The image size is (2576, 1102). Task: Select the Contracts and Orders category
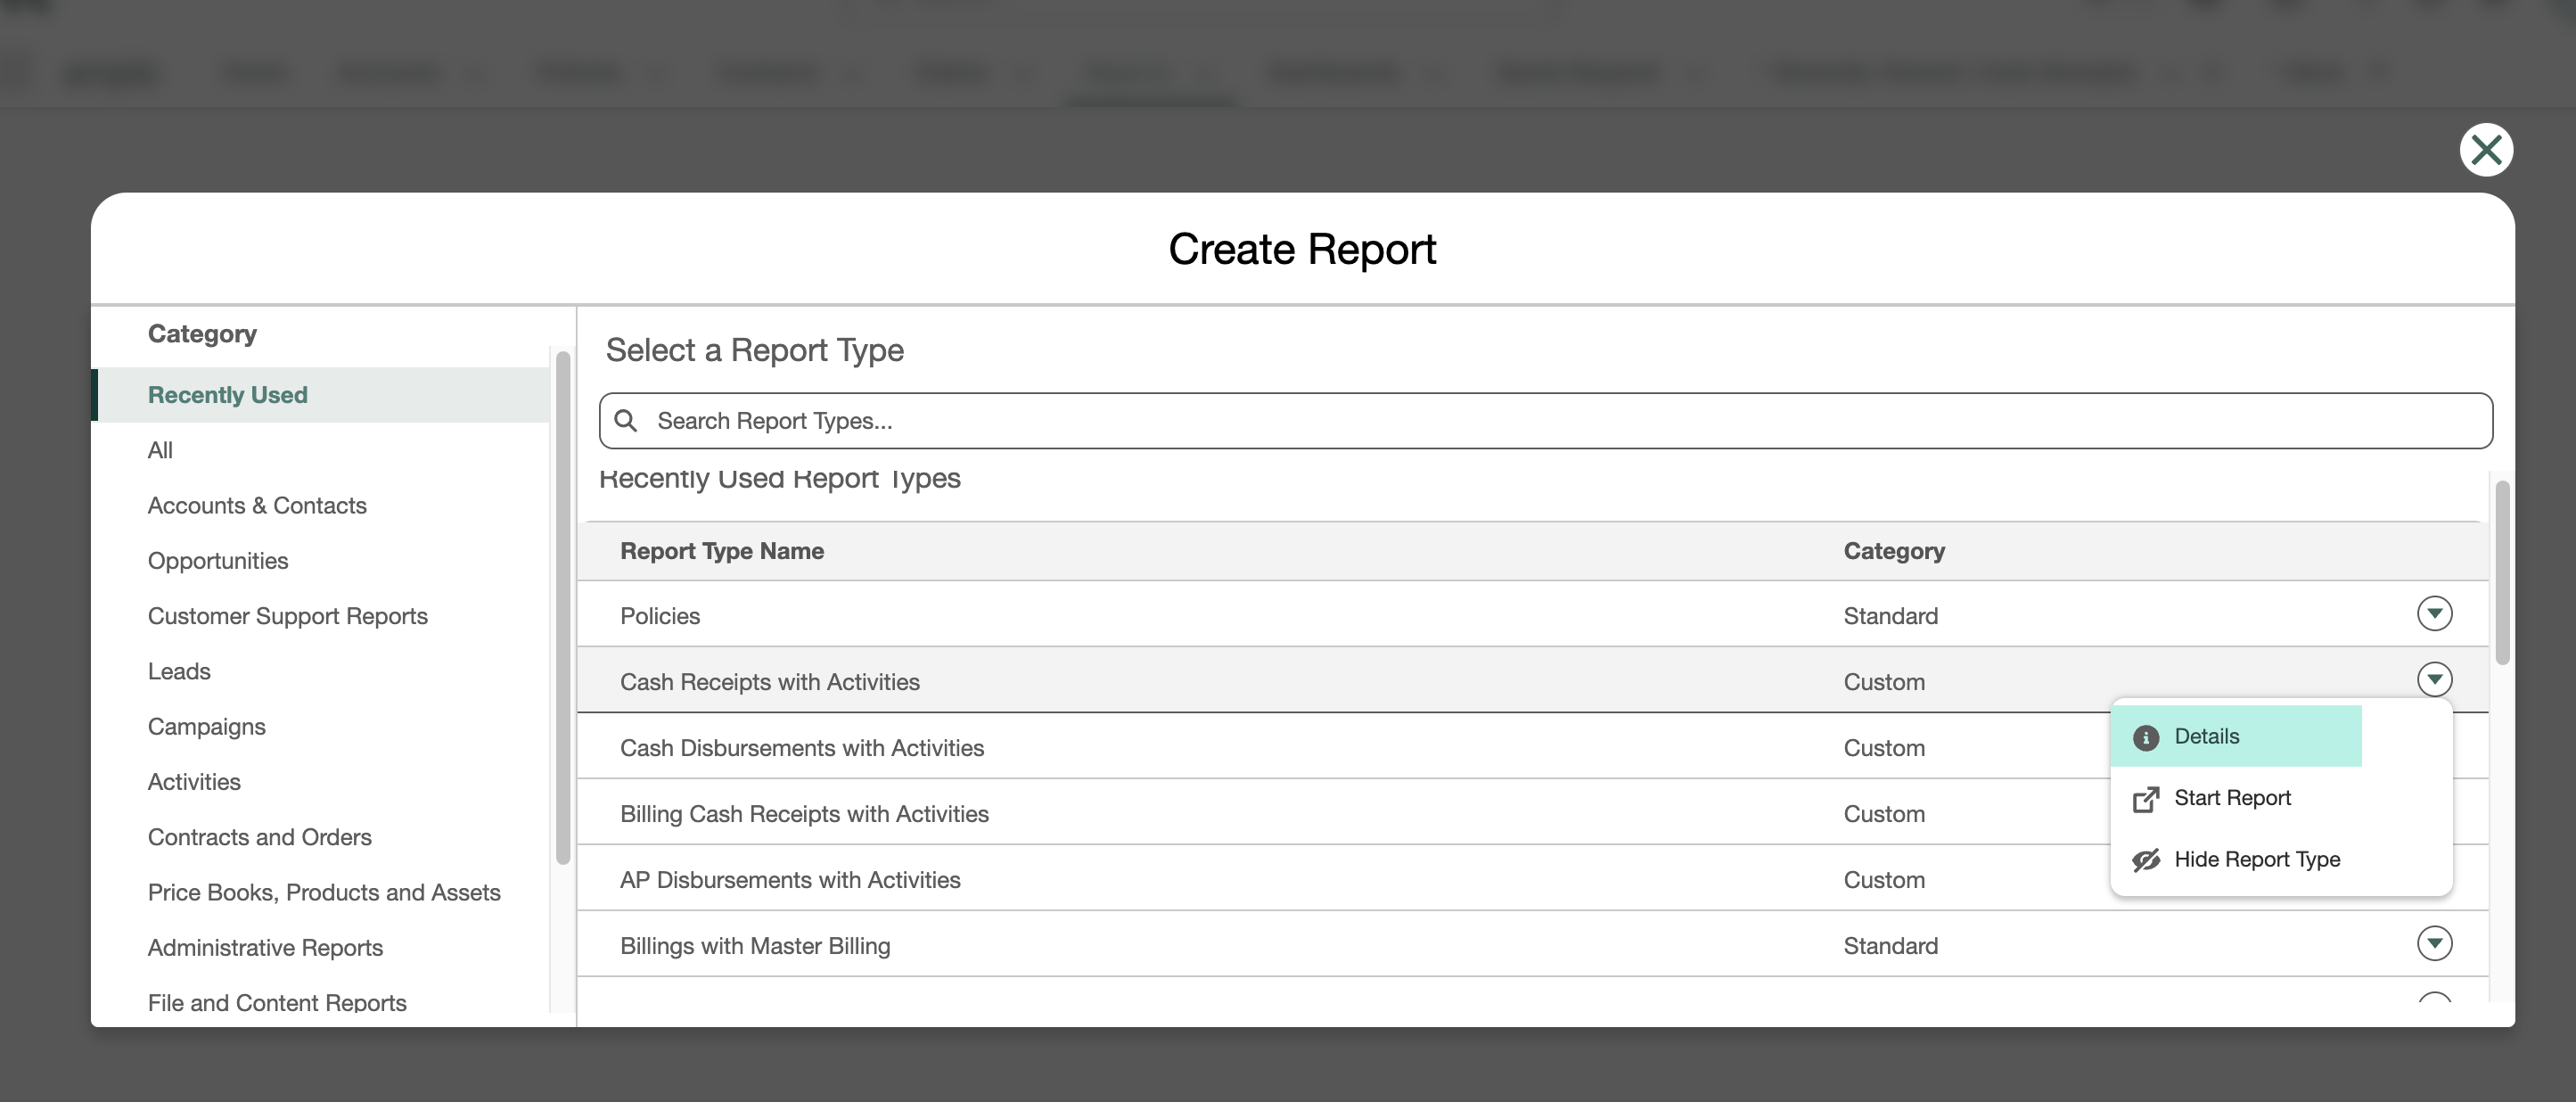coord(321,837)
